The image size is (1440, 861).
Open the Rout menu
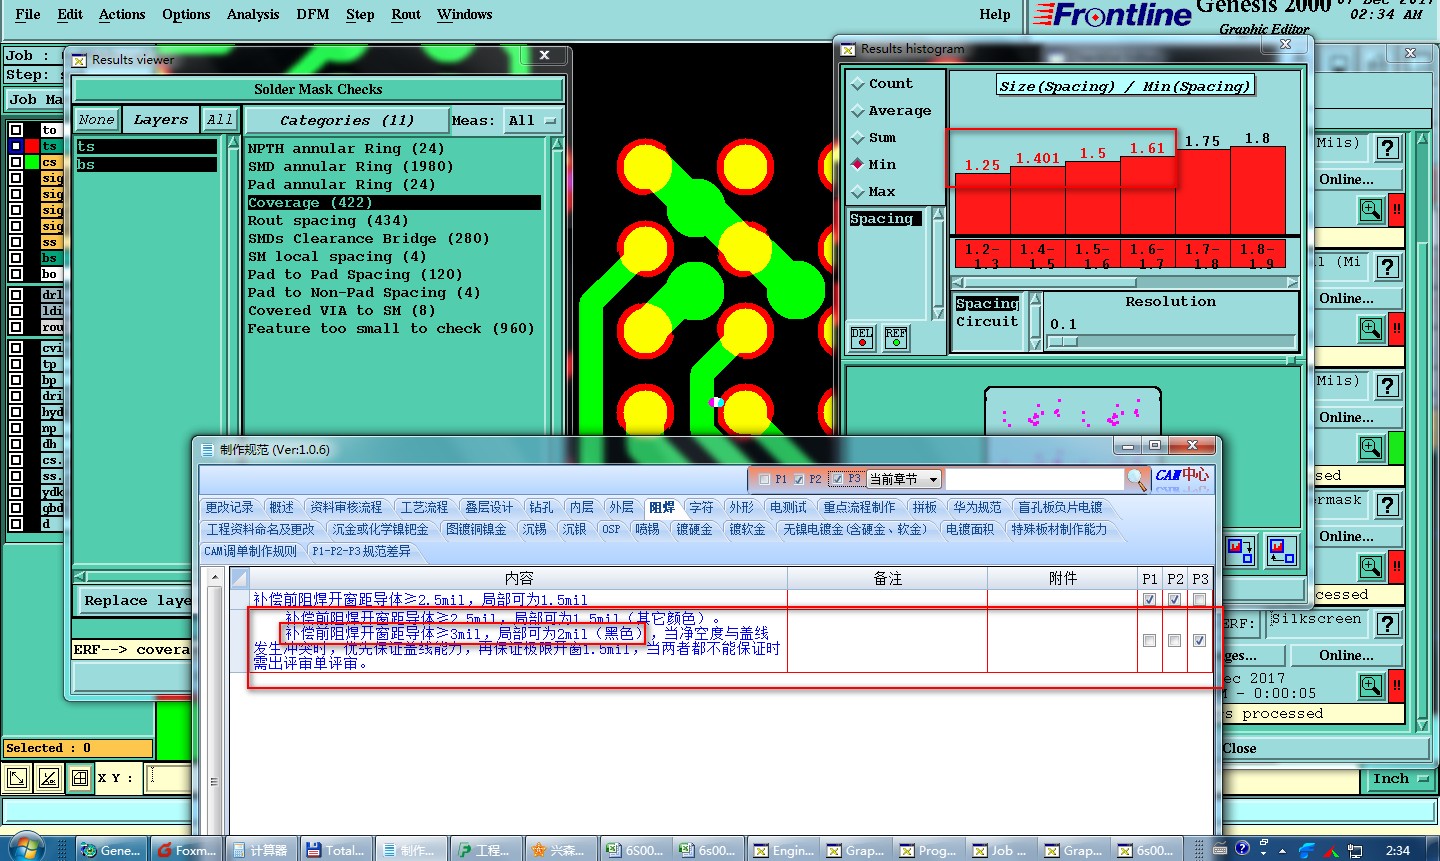406,15
